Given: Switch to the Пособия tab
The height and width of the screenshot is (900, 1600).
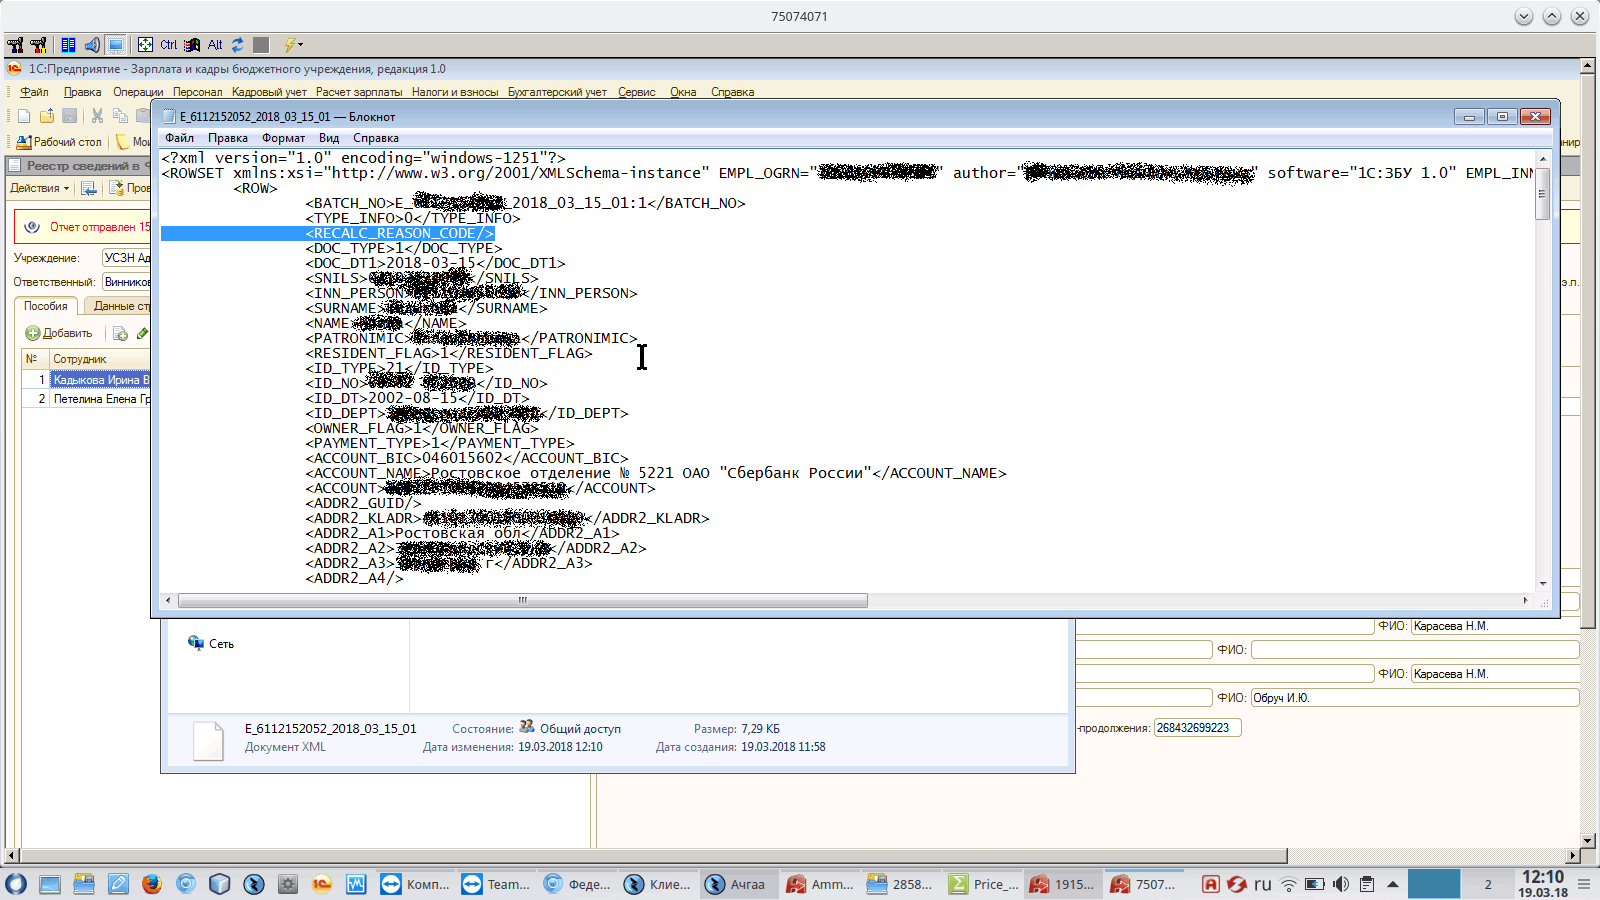Looking at the screenshot, I should coord(46,306).
